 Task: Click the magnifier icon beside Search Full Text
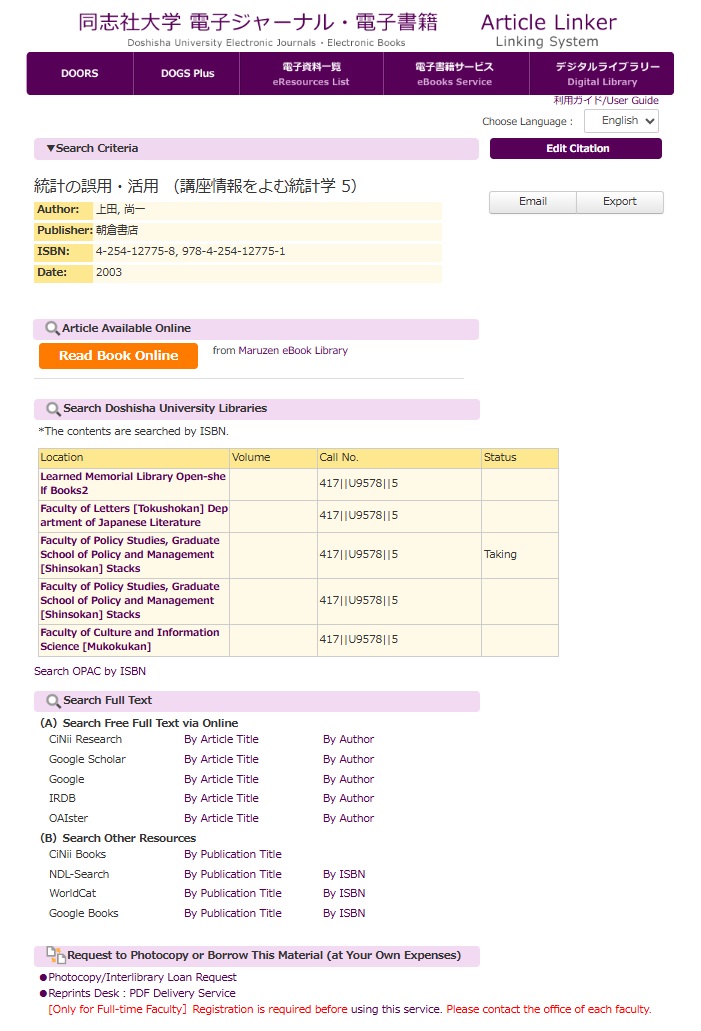[x=53, y=701]
